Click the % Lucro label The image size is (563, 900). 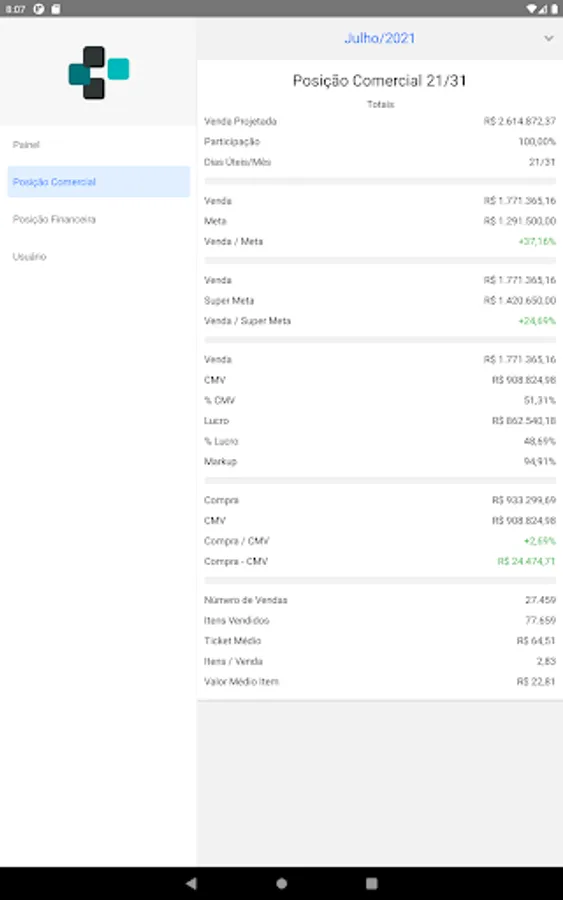[221, 441]
